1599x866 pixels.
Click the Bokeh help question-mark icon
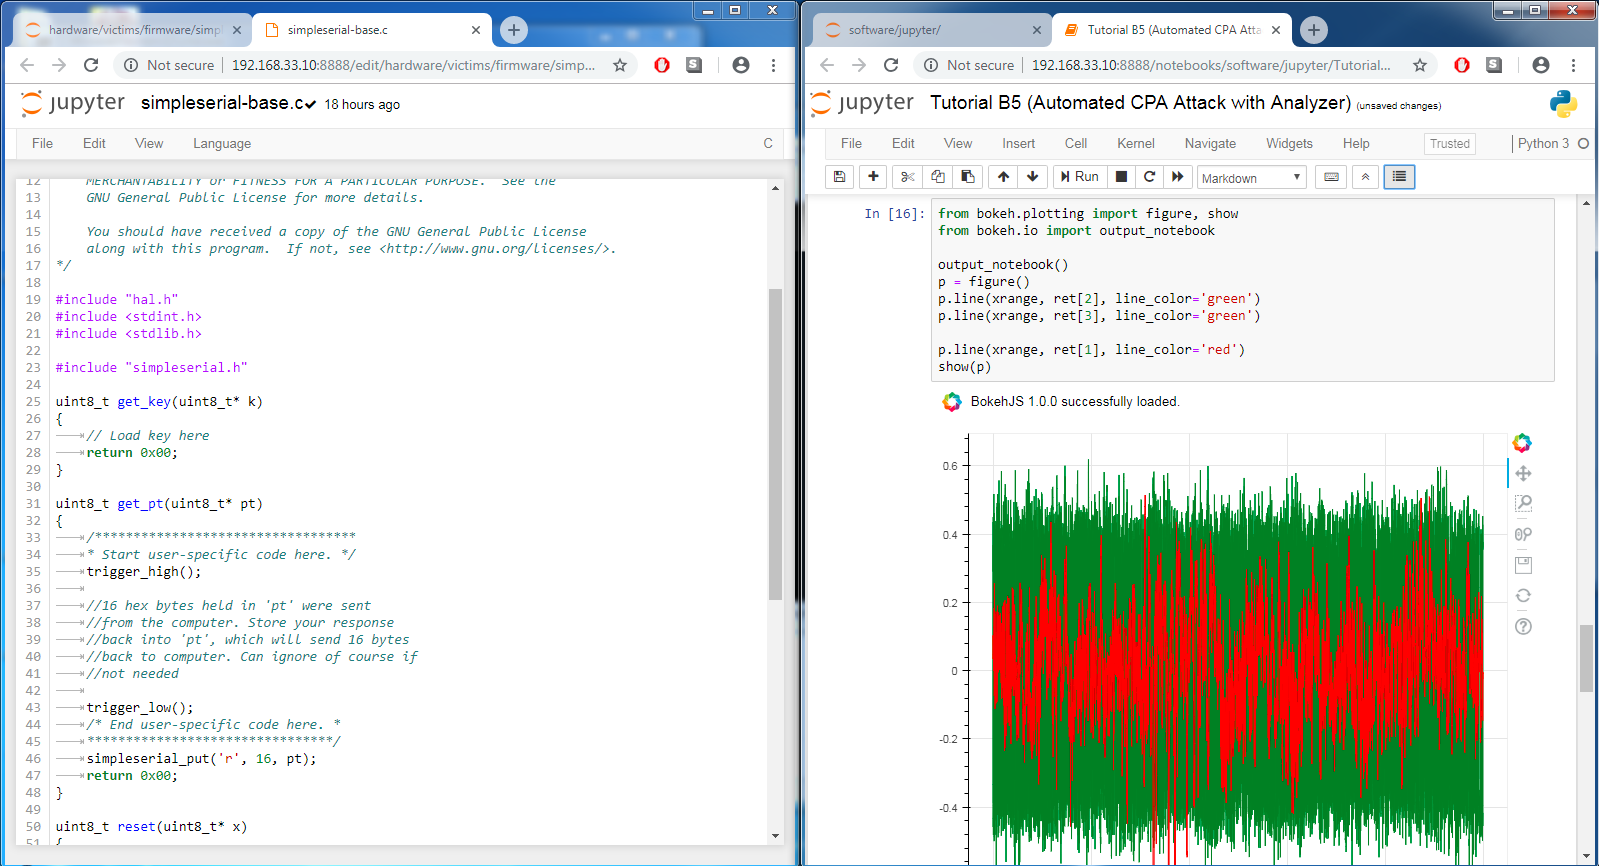point(1523,627)
